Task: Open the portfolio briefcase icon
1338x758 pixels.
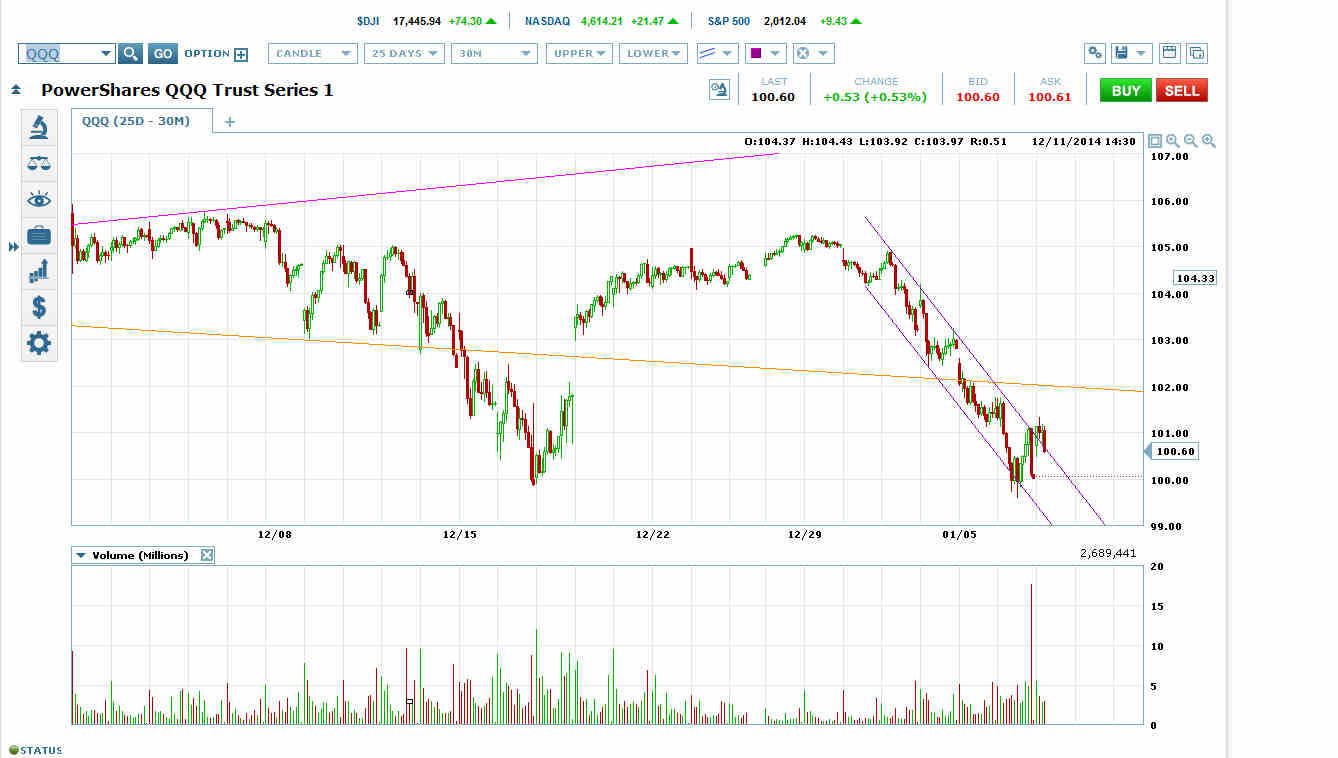Action: coord(39,235)
